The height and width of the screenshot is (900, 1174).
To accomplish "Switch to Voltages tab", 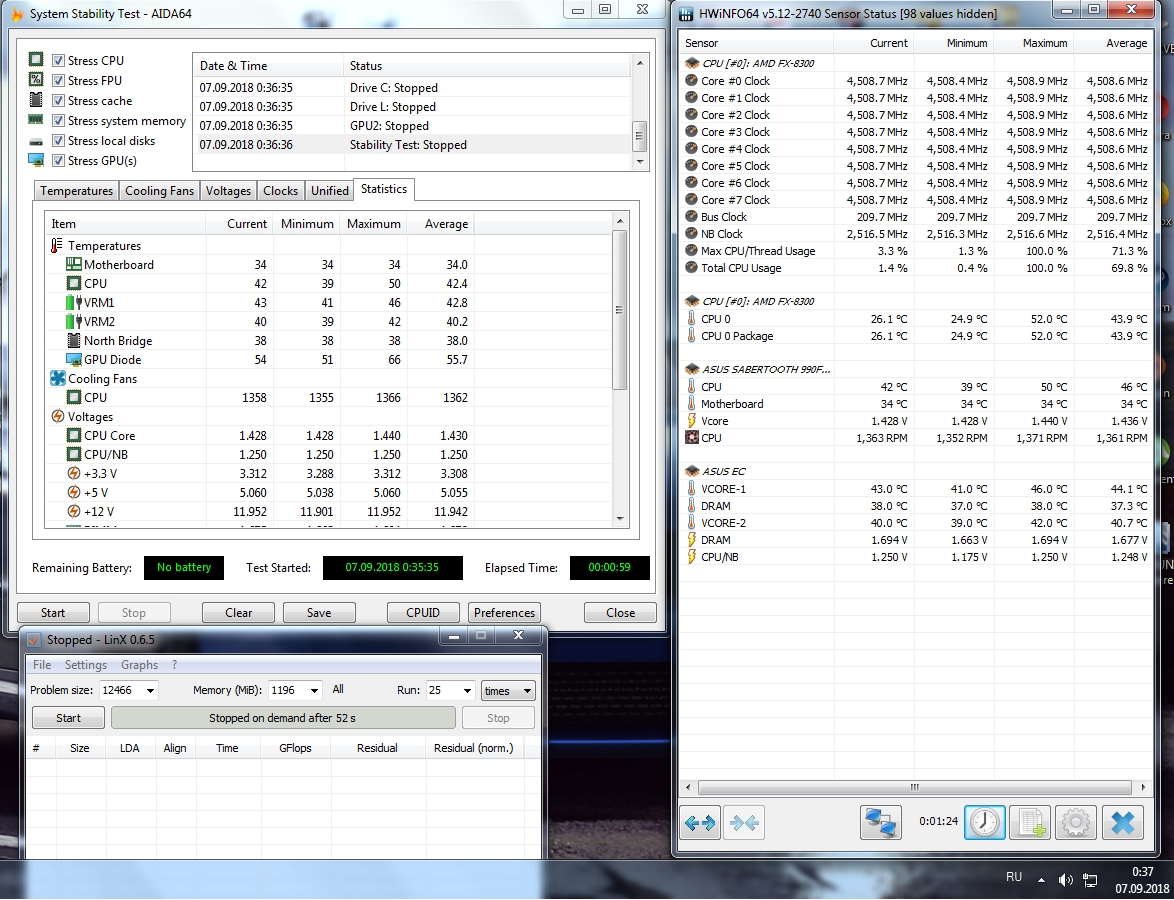I will (x=228, y=191).
